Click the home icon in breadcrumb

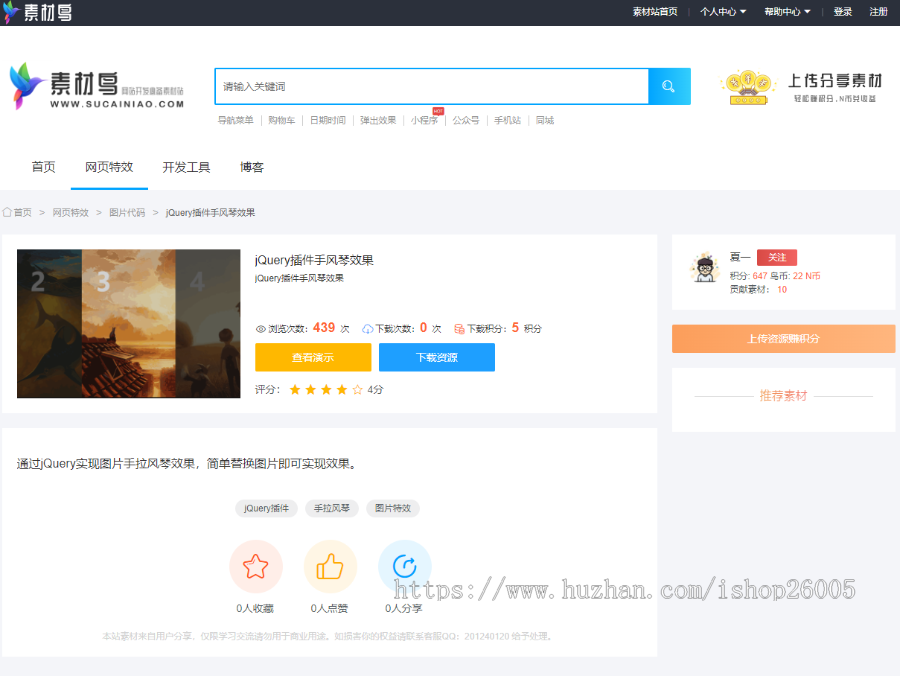(x=7, y=212)
